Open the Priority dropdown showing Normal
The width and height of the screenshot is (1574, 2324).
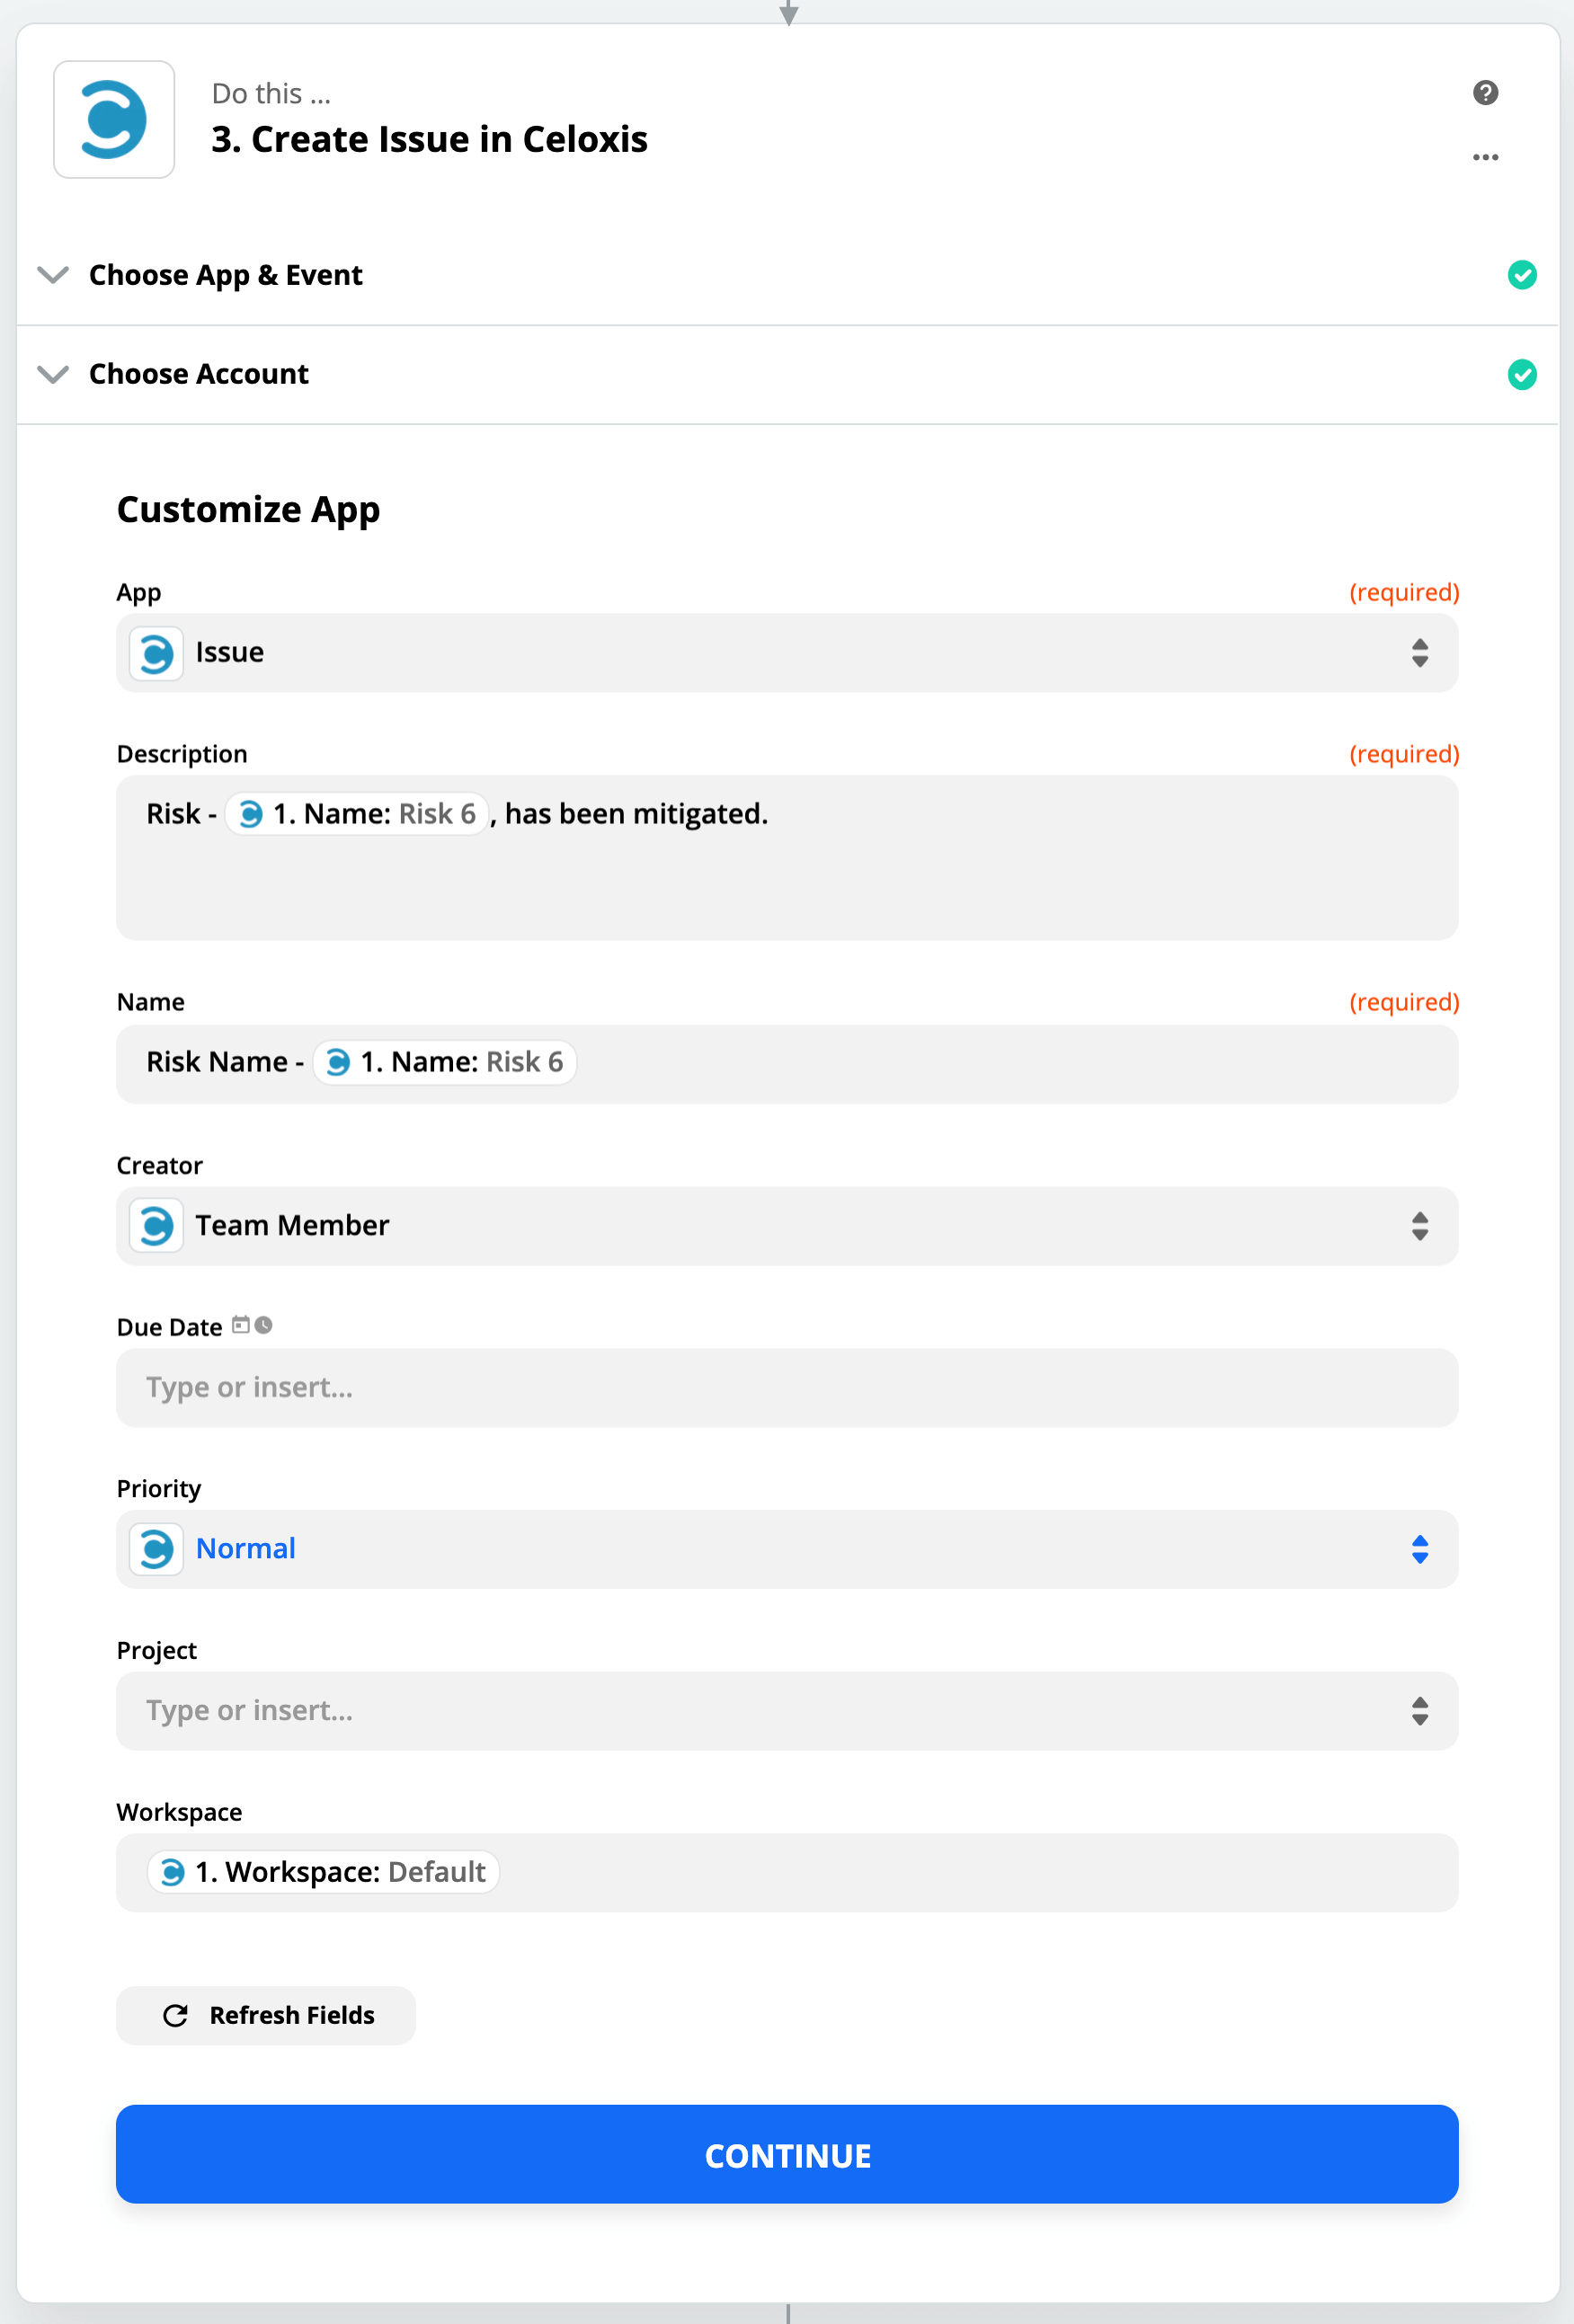[x=787, y=1549]
